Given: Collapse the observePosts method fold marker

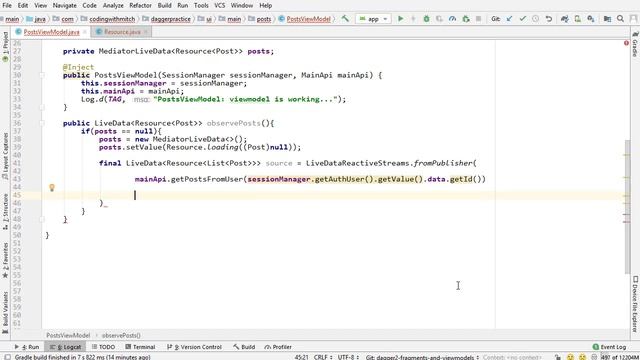Looking at the screenshot, I should [42, 123].
